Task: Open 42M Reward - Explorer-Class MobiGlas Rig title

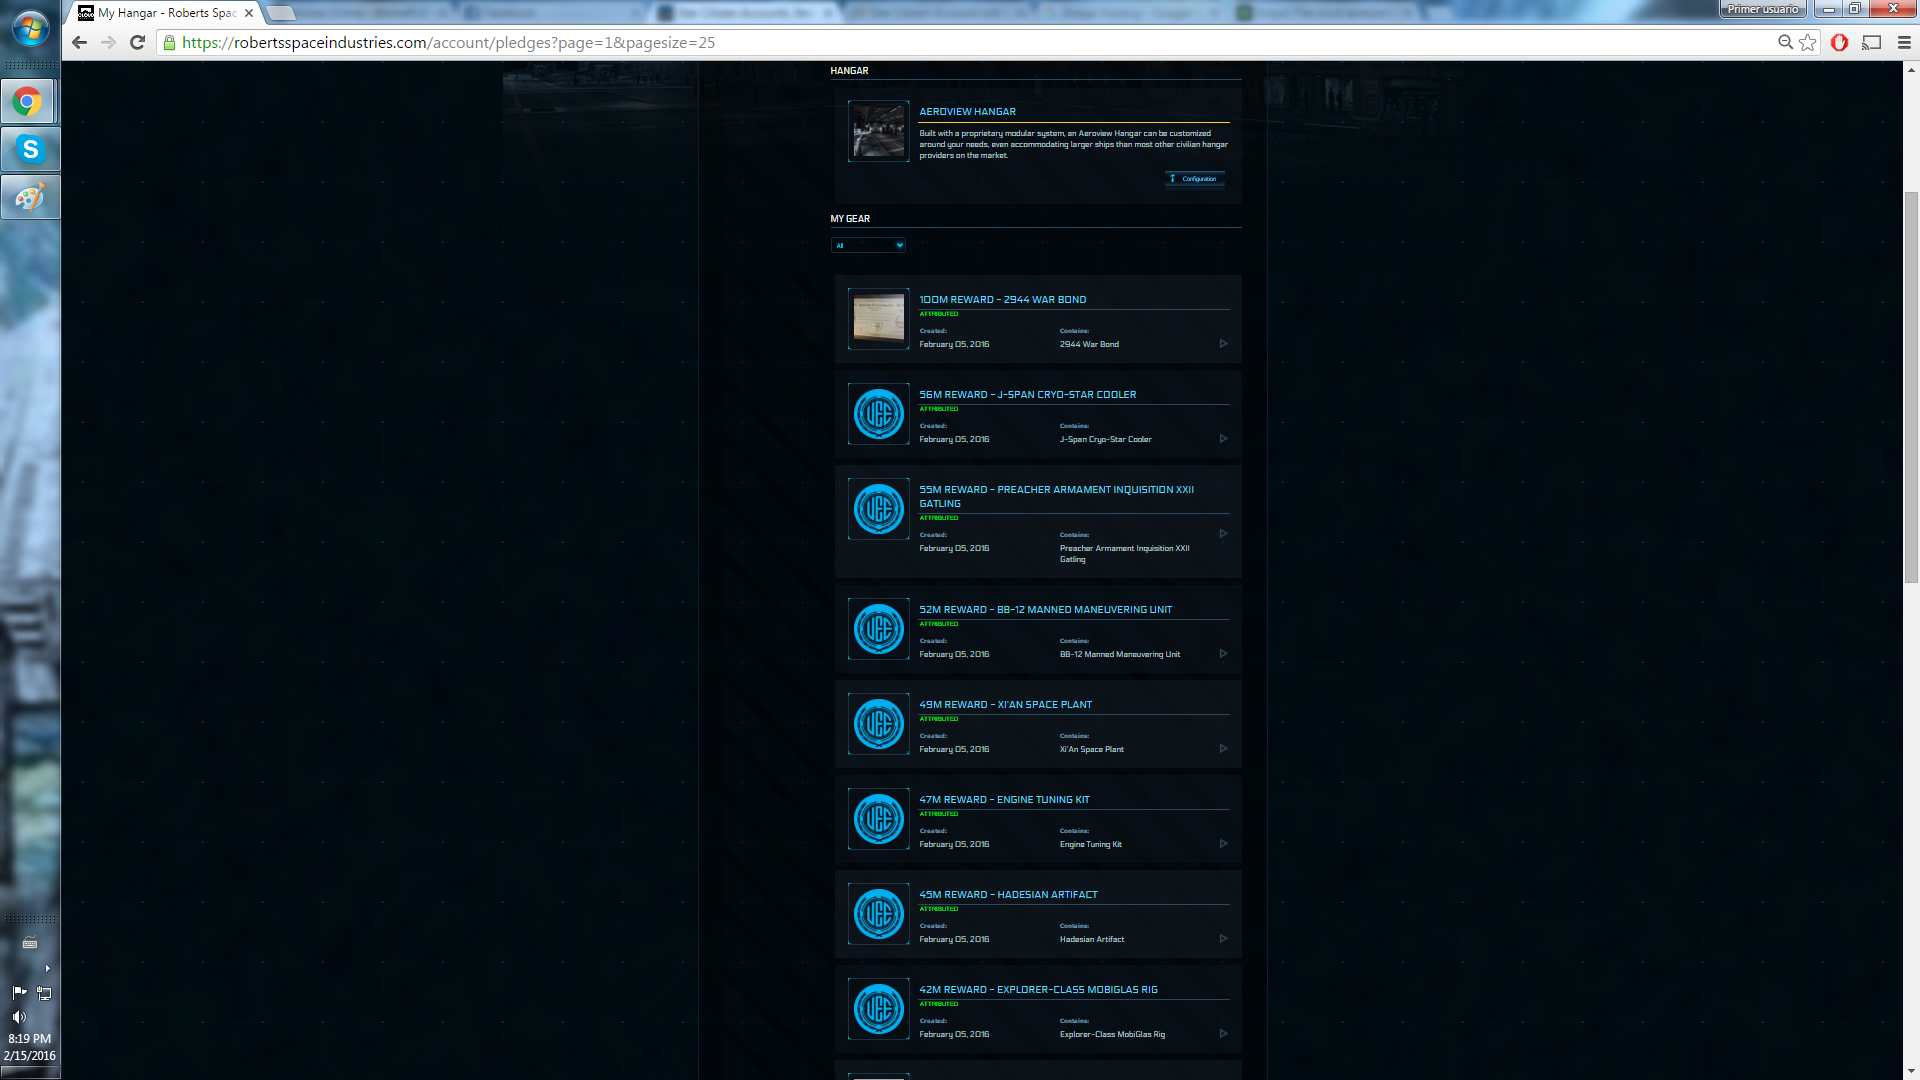Action: pos(1038,990)
